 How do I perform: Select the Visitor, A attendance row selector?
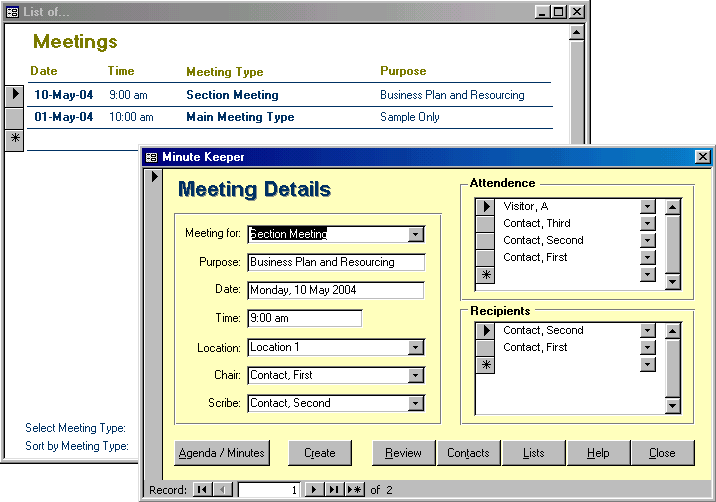point(485,207)
